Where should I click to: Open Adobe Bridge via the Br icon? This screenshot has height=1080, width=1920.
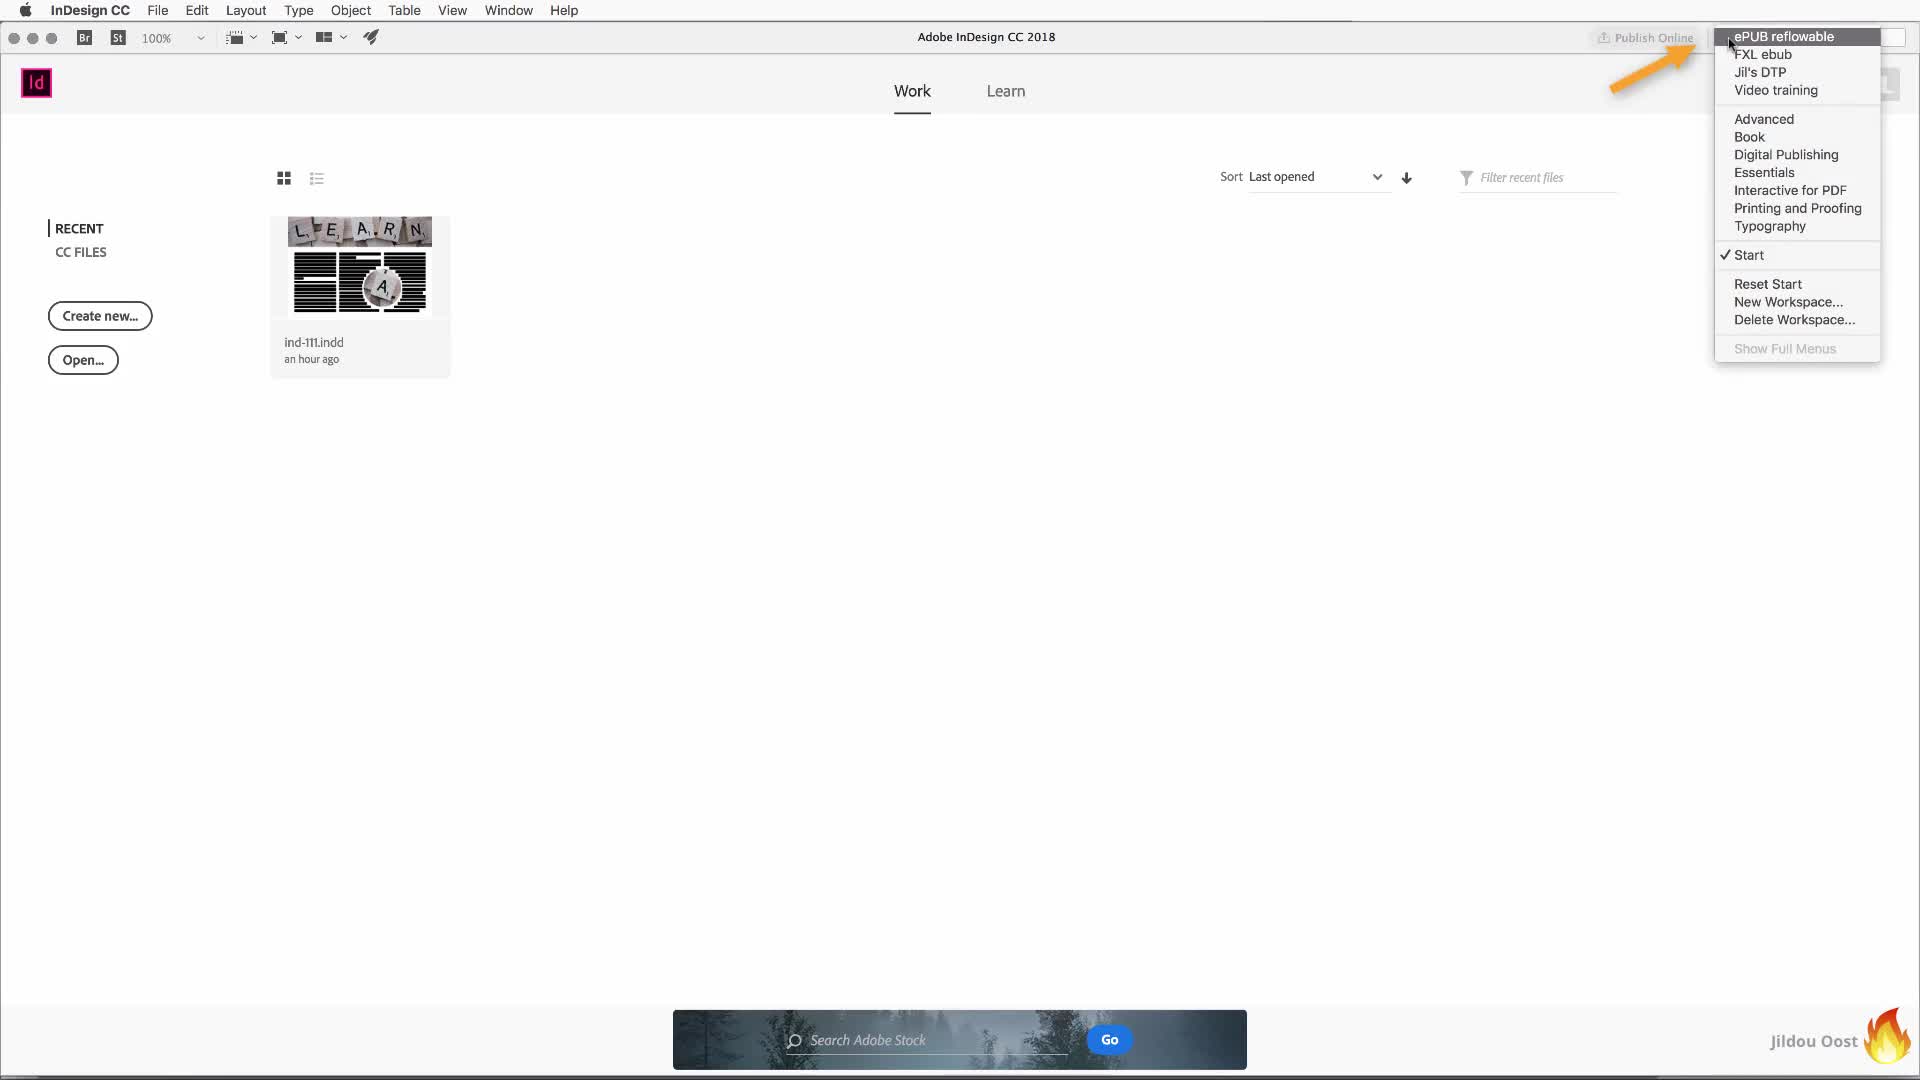click(85, 38)
